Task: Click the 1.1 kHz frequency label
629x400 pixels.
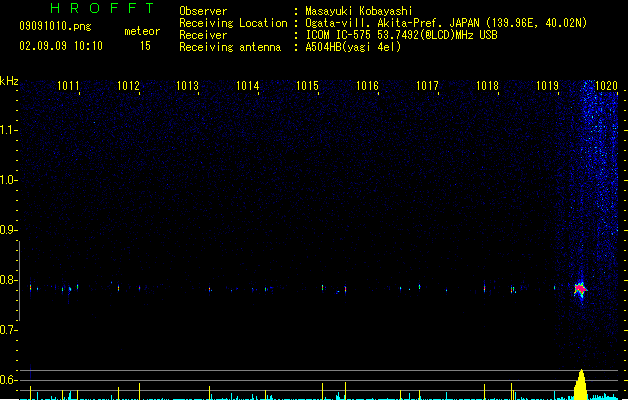Action: click(x=8, y=130)
